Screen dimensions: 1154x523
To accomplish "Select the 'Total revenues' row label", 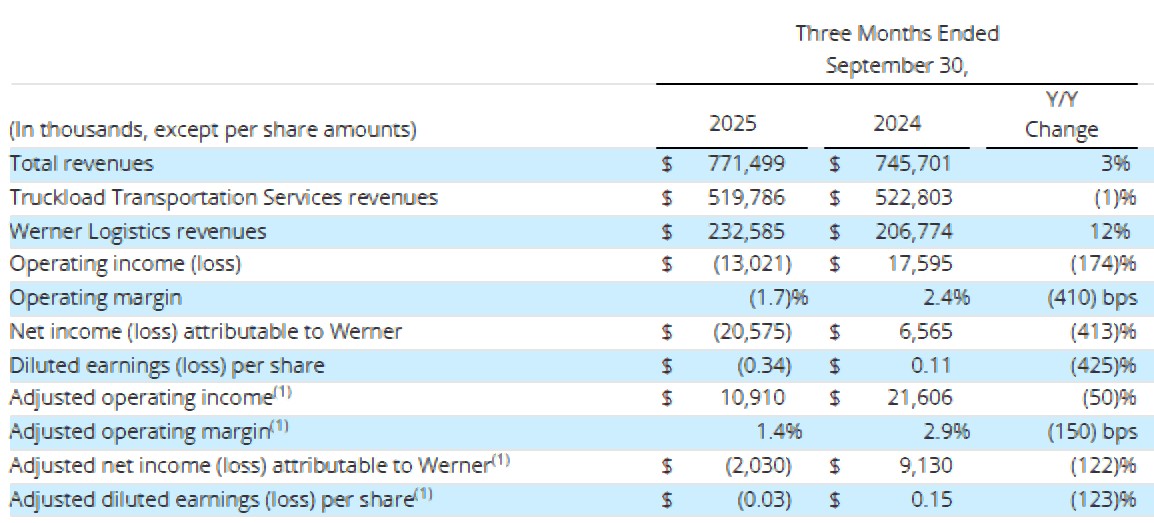I will (81, 163).
